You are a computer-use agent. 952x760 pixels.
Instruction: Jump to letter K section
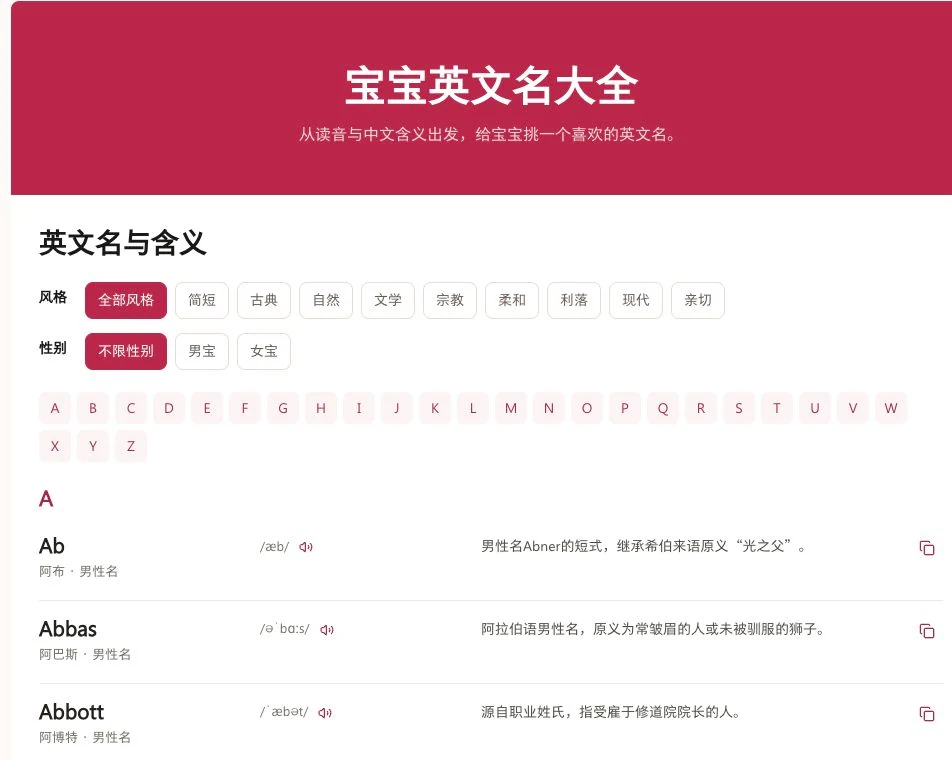[x=435, y=408]
